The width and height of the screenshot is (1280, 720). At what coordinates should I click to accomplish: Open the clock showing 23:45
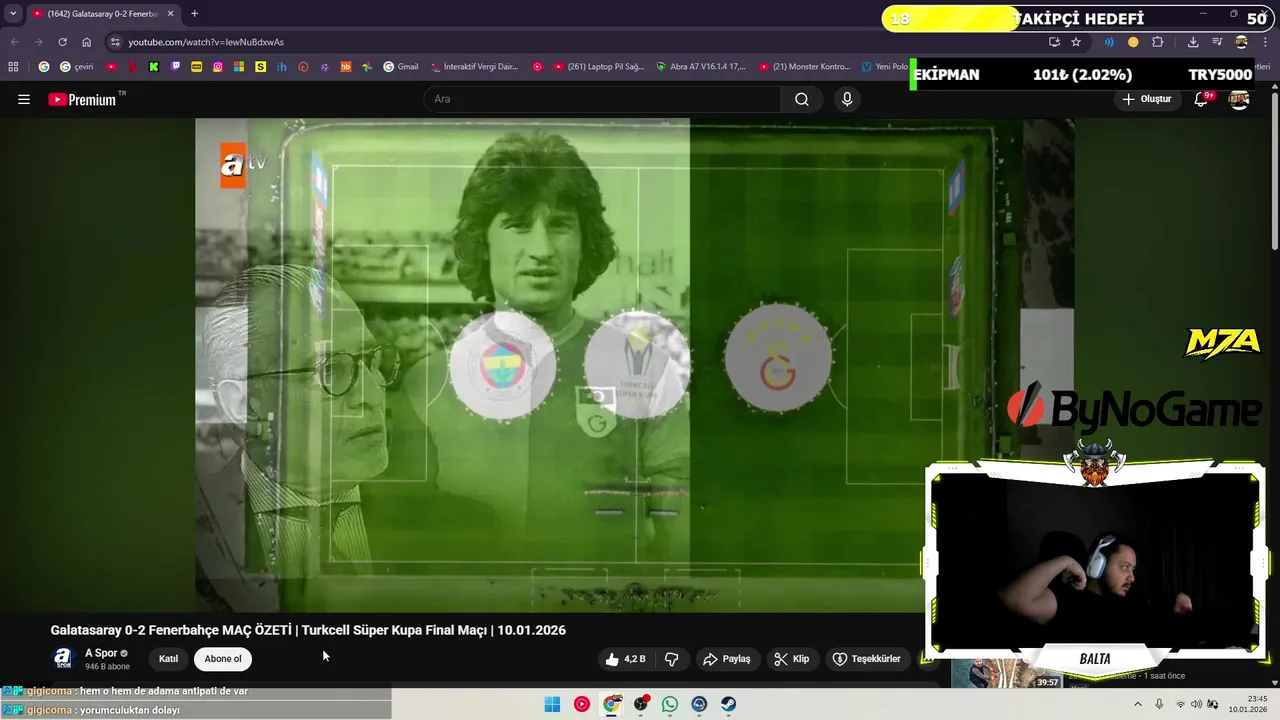pyautogui.click(x=1248, y=704)
